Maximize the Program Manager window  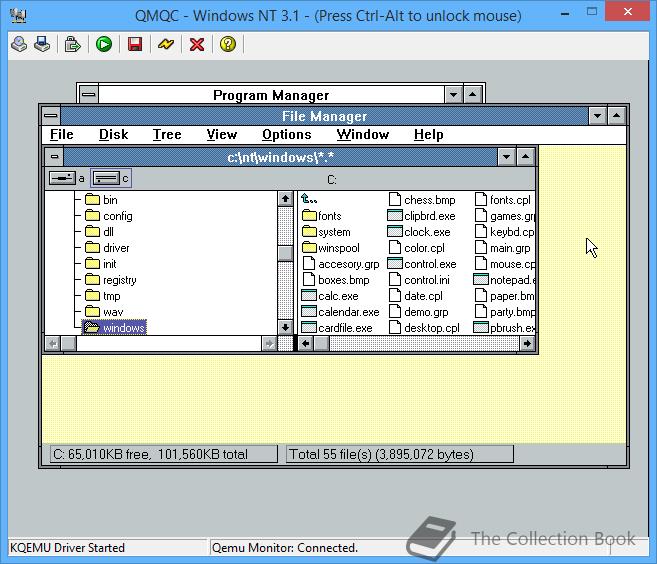pyautogui.click(x=473, y=95)
